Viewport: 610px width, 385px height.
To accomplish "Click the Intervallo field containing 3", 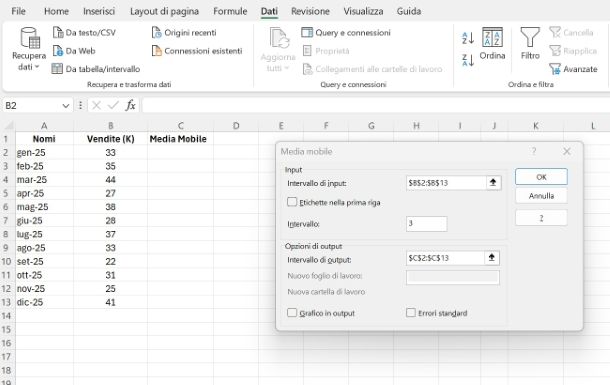I will pyautogui.click(x=426, y=224).
